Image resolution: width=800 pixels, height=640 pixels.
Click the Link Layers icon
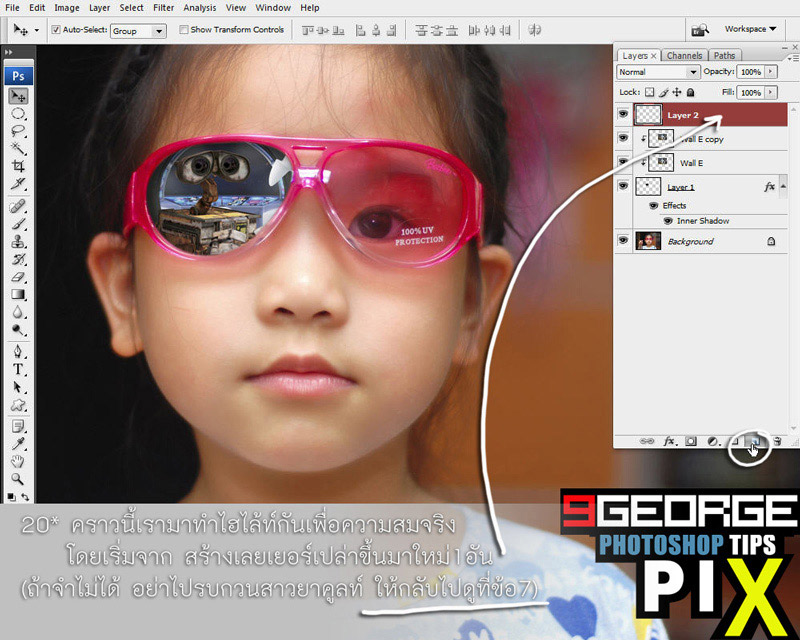pyautogui.click(x=646, y=441)
